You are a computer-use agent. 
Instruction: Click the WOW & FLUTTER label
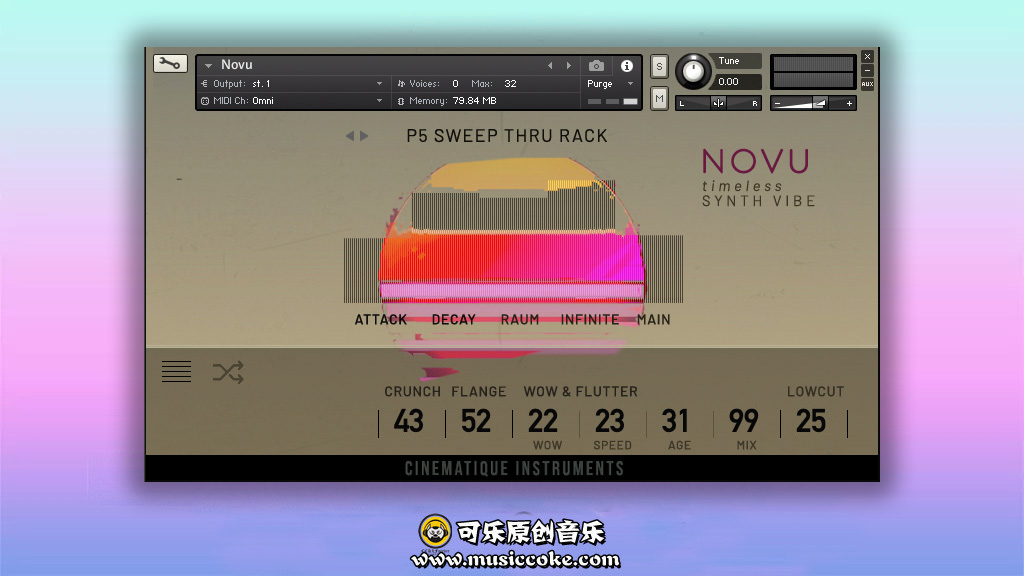(581, 391)
